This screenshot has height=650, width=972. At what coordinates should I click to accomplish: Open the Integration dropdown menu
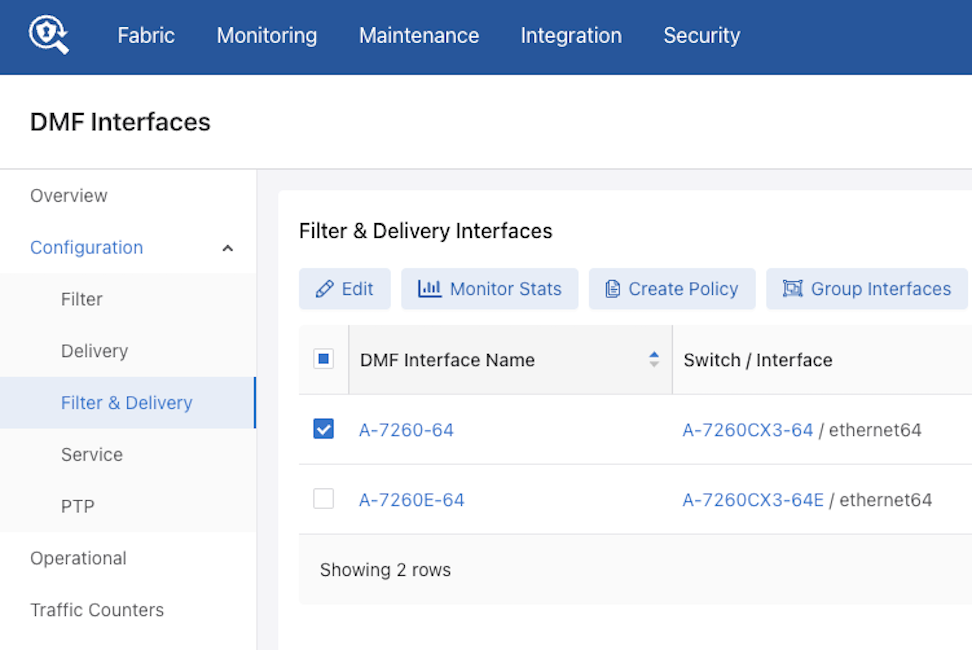coord(571,36)
